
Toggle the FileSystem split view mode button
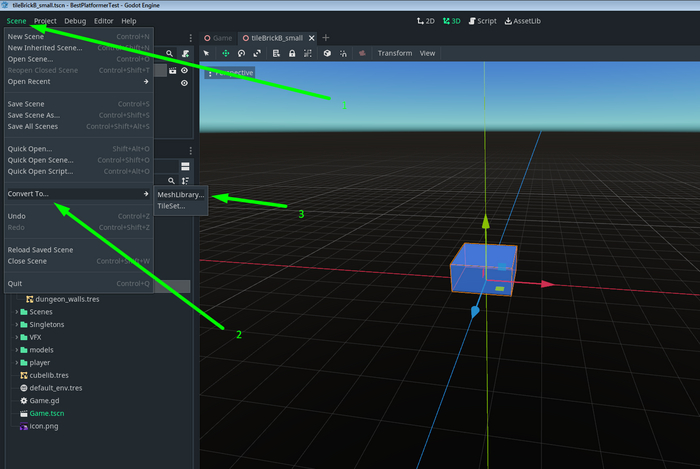click(185, 165)
